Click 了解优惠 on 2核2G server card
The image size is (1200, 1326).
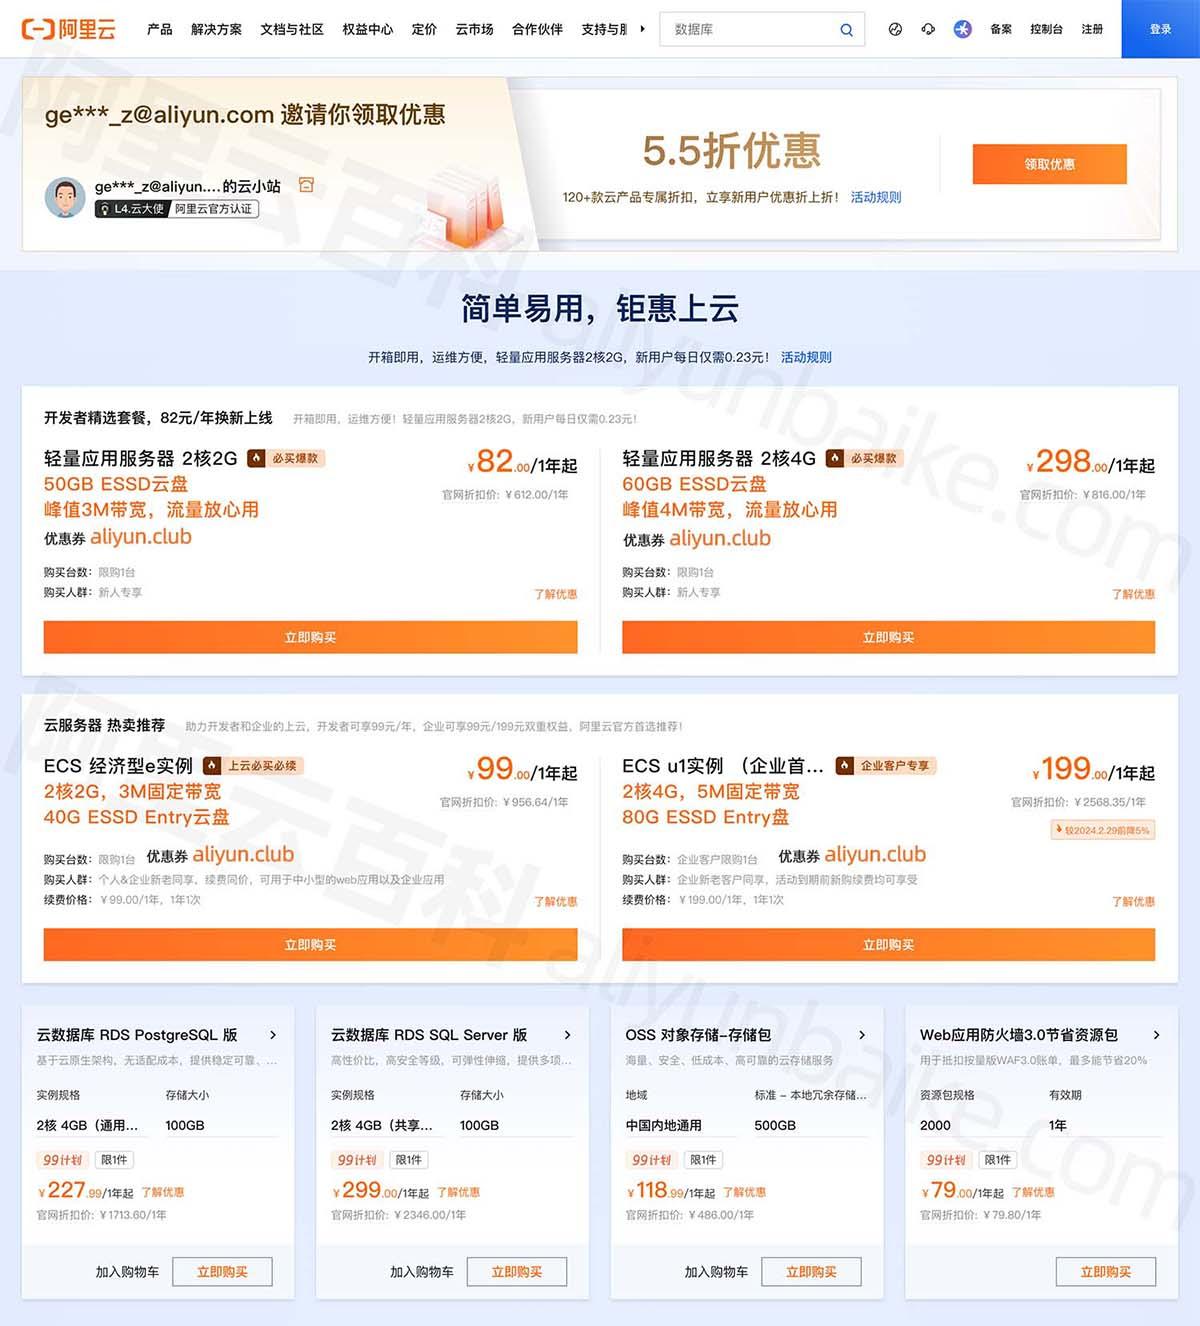555,594
